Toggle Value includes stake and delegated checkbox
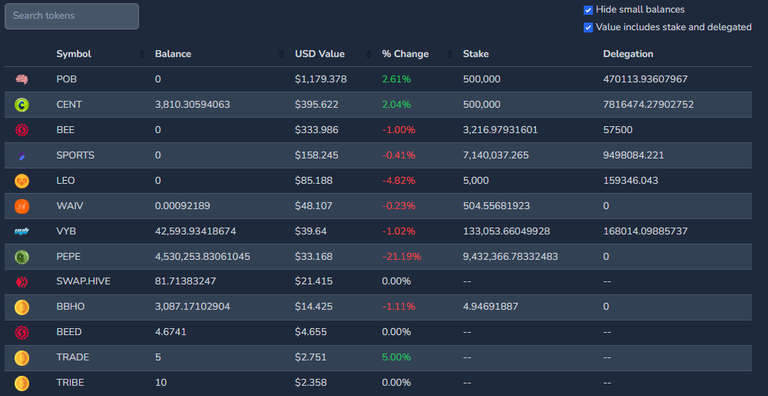This screenshot has width=768, height=396. tap(588, 27)
